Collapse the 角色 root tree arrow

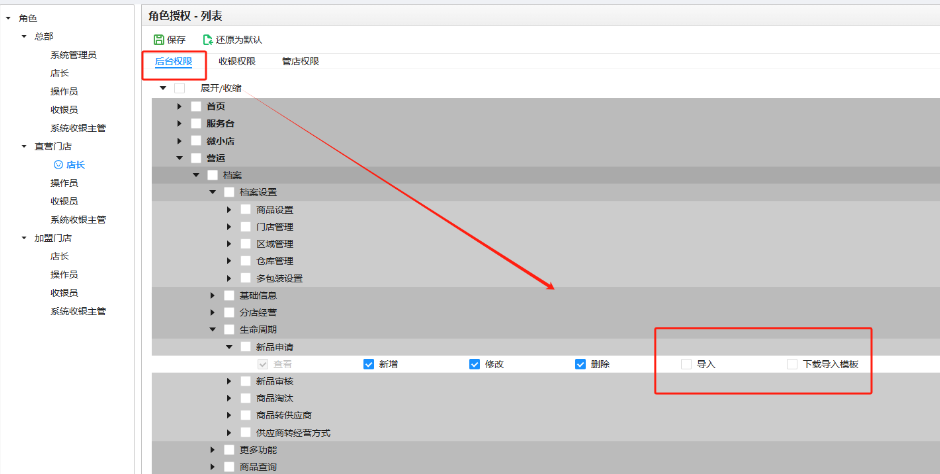point(8,19)
